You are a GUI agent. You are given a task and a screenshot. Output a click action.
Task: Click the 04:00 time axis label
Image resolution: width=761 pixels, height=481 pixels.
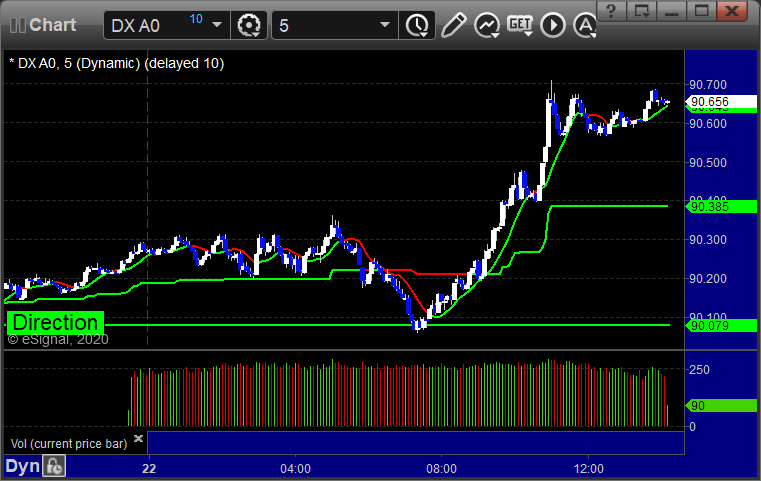point(295,469)
